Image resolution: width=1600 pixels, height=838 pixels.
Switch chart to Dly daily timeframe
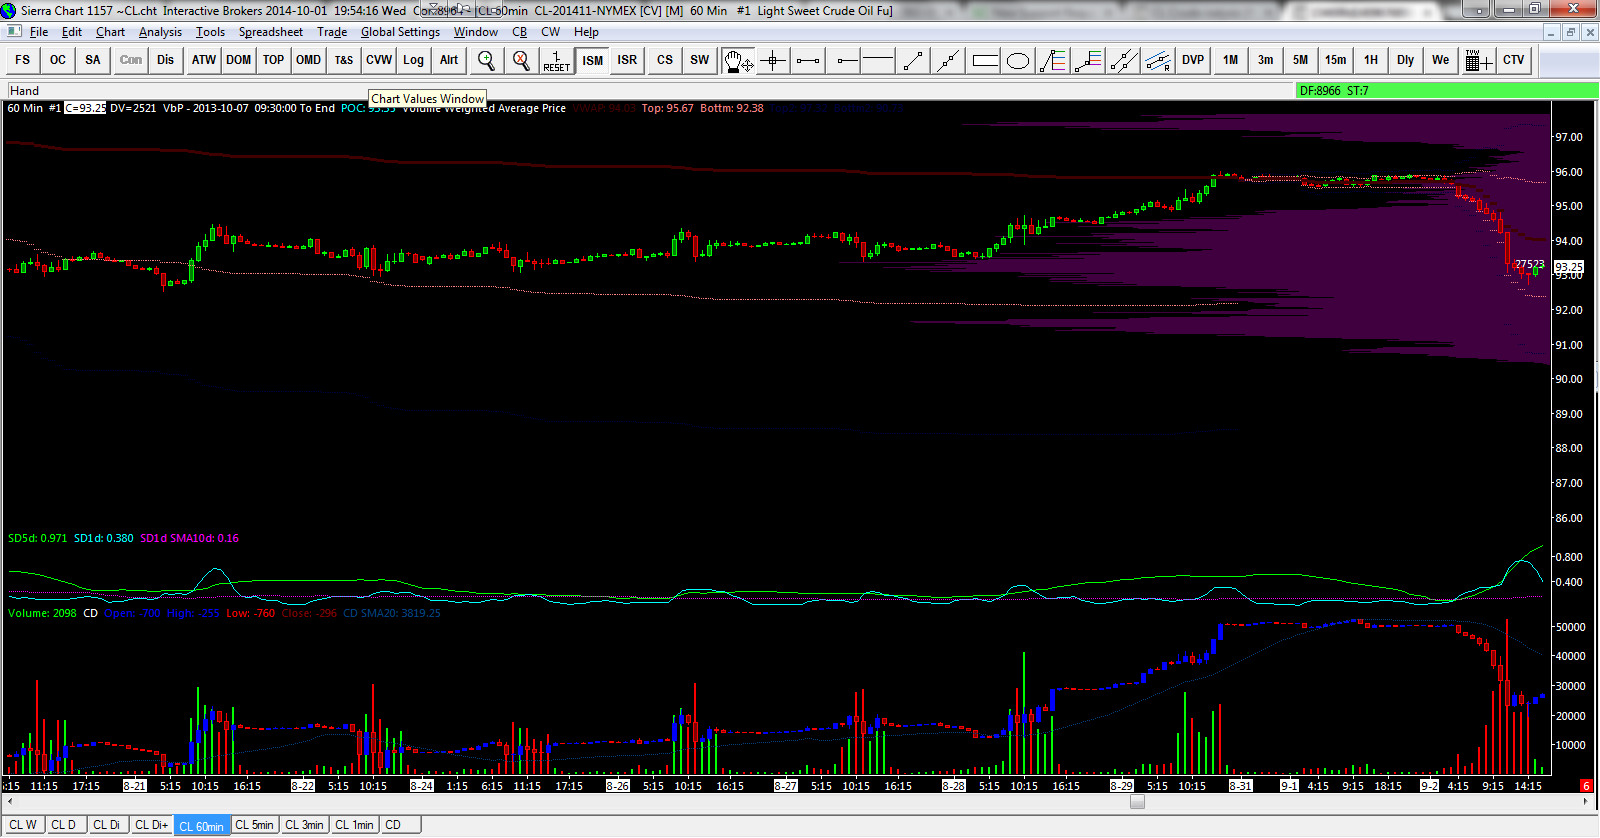[x=1406, y=60]
